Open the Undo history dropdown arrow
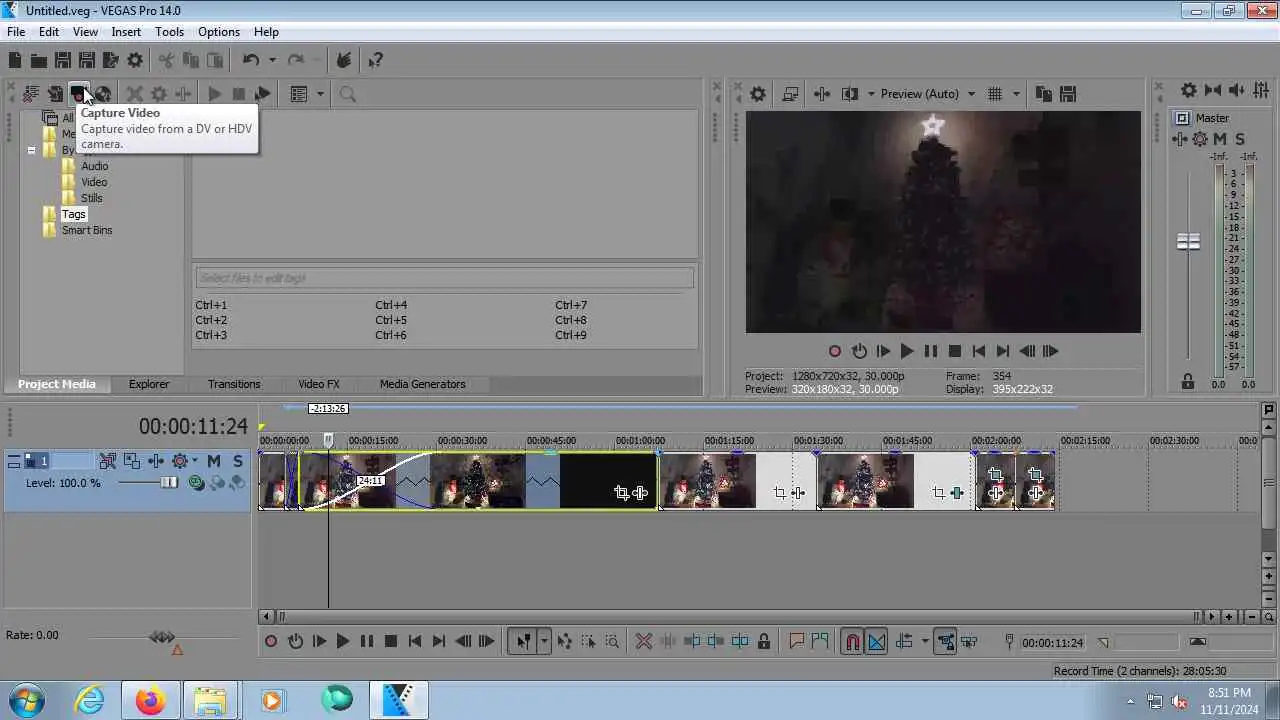The width and height of the screenshot is (1280, 720). (x=272, y=61)
